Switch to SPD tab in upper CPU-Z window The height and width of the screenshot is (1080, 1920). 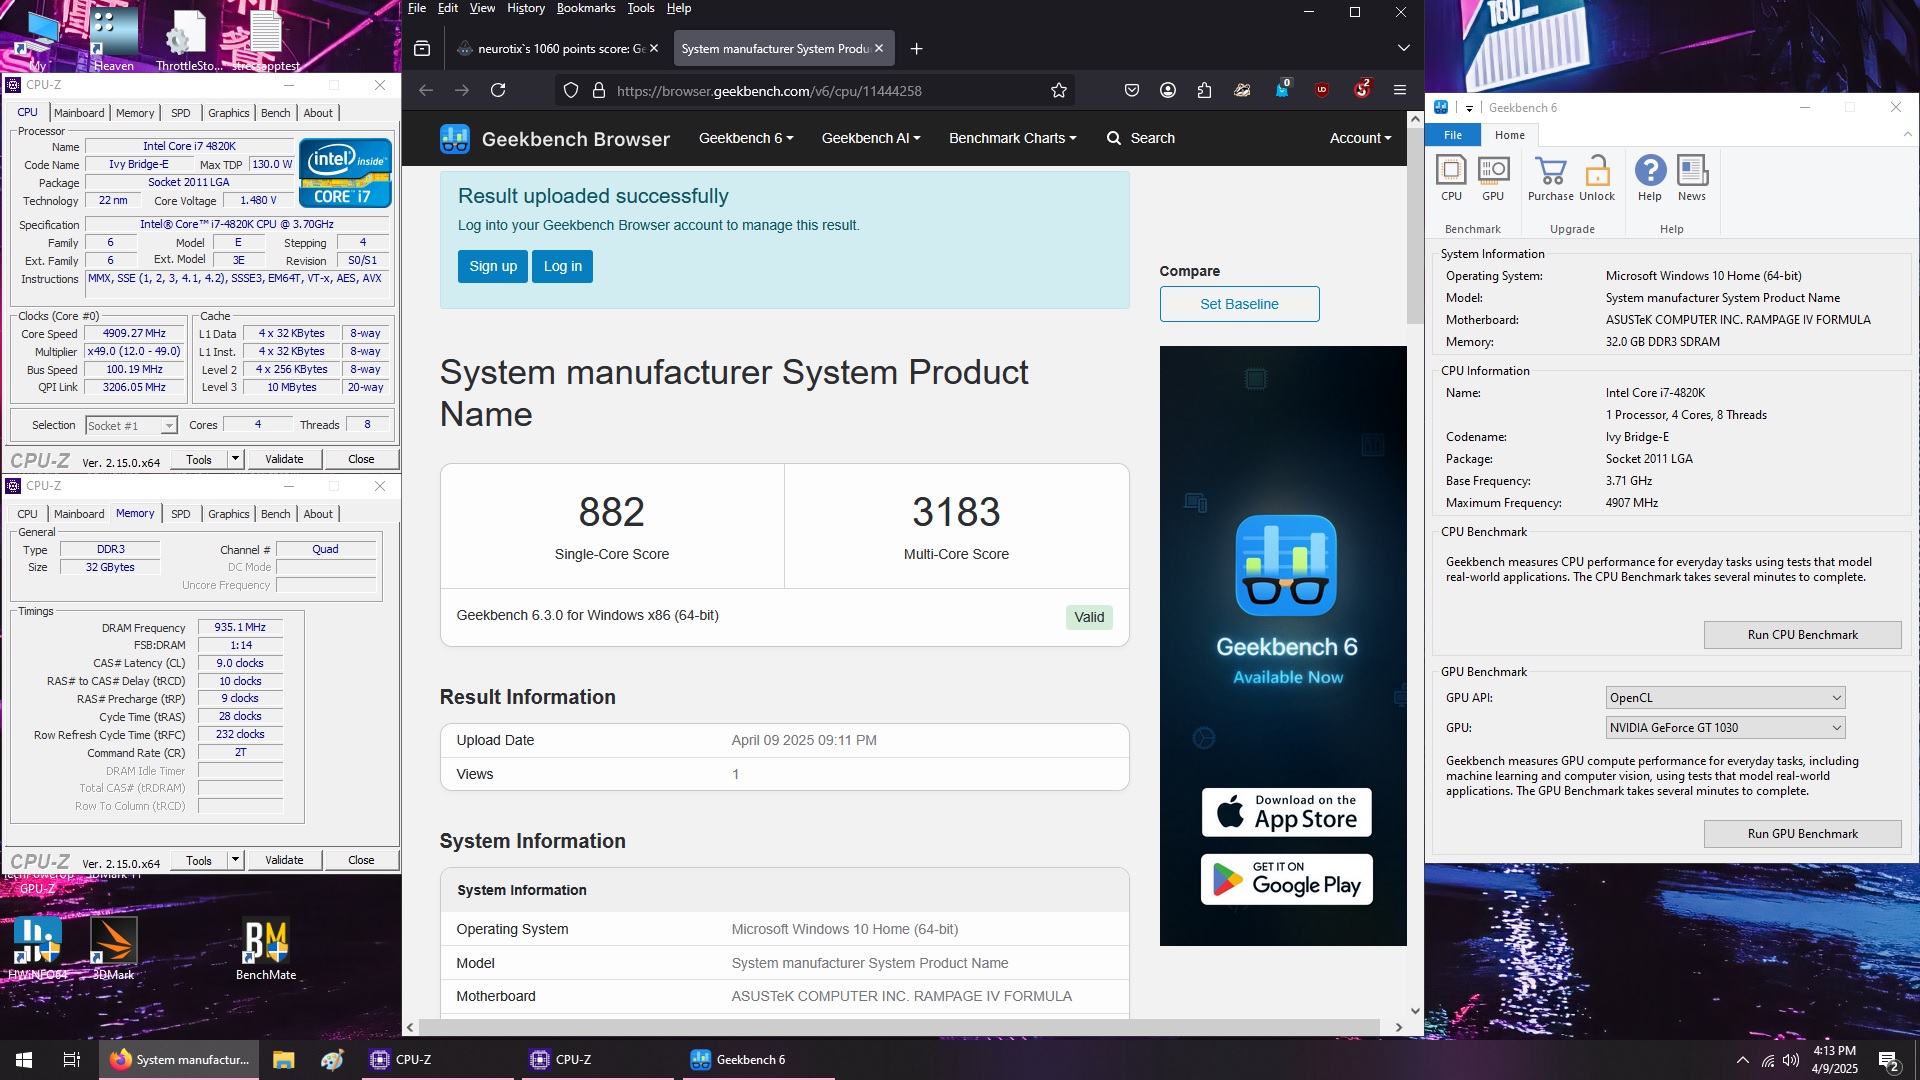180,113
